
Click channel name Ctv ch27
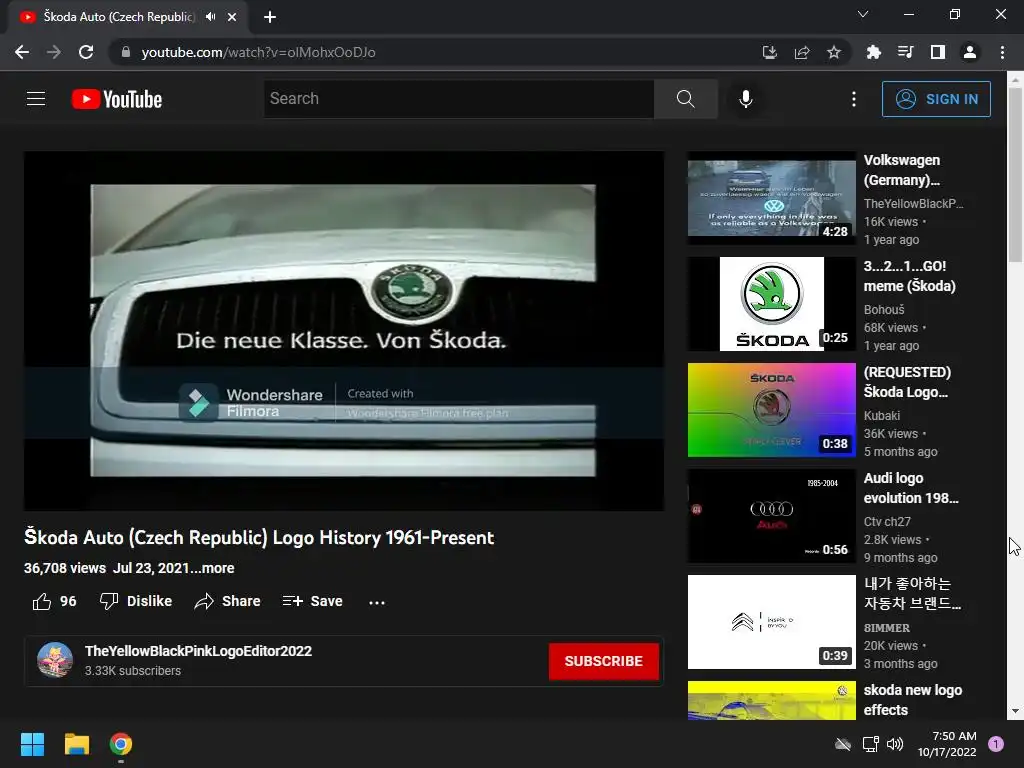pyautogui.click(x=887, y=521)
